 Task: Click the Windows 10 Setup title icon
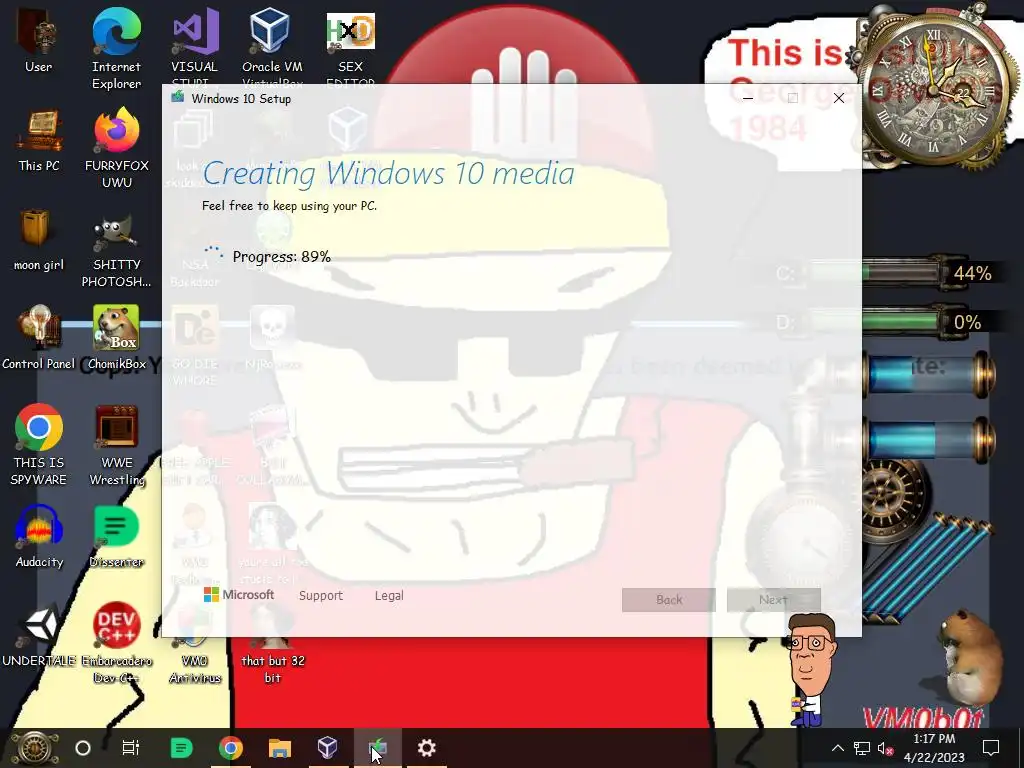pyautogui.click(x=178, y=98)
